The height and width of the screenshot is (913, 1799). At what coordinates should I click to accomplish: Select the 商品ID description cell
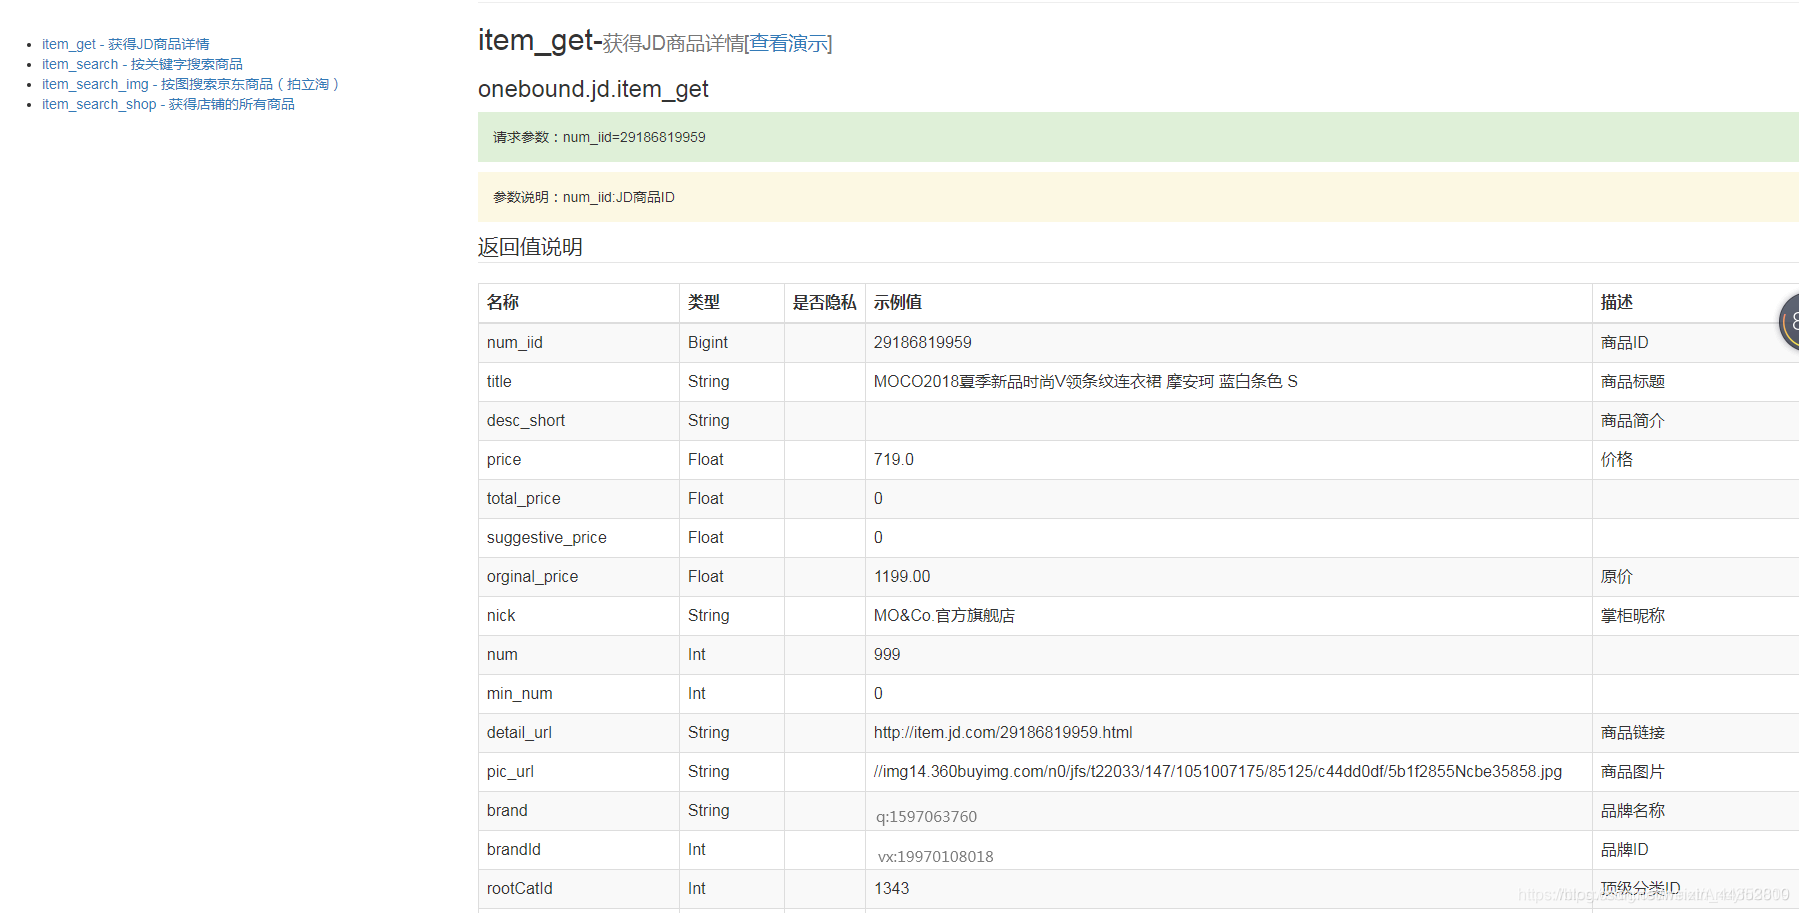[x=1696, y=343]
